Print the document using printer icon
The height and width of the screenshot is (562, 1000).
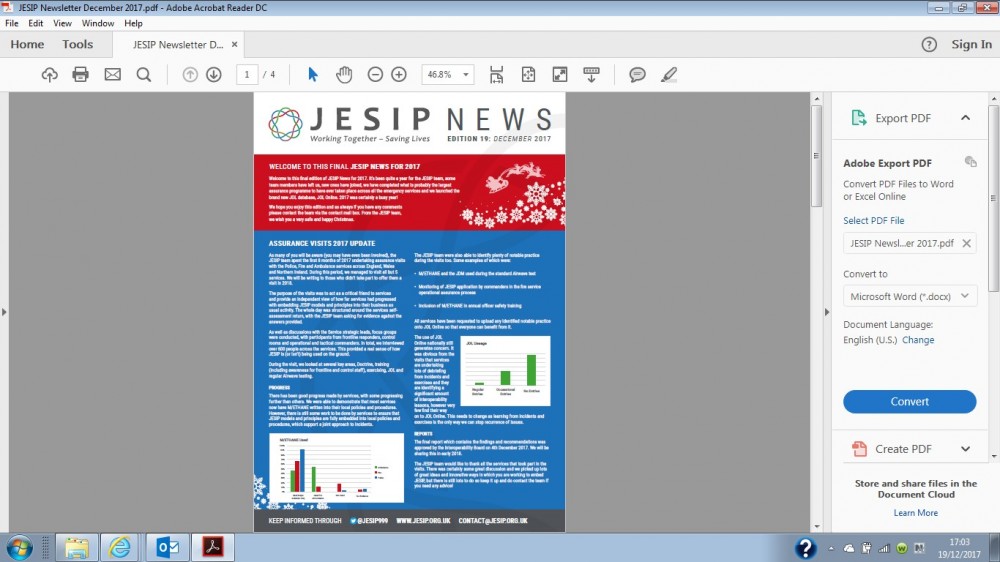coord(80,75)
